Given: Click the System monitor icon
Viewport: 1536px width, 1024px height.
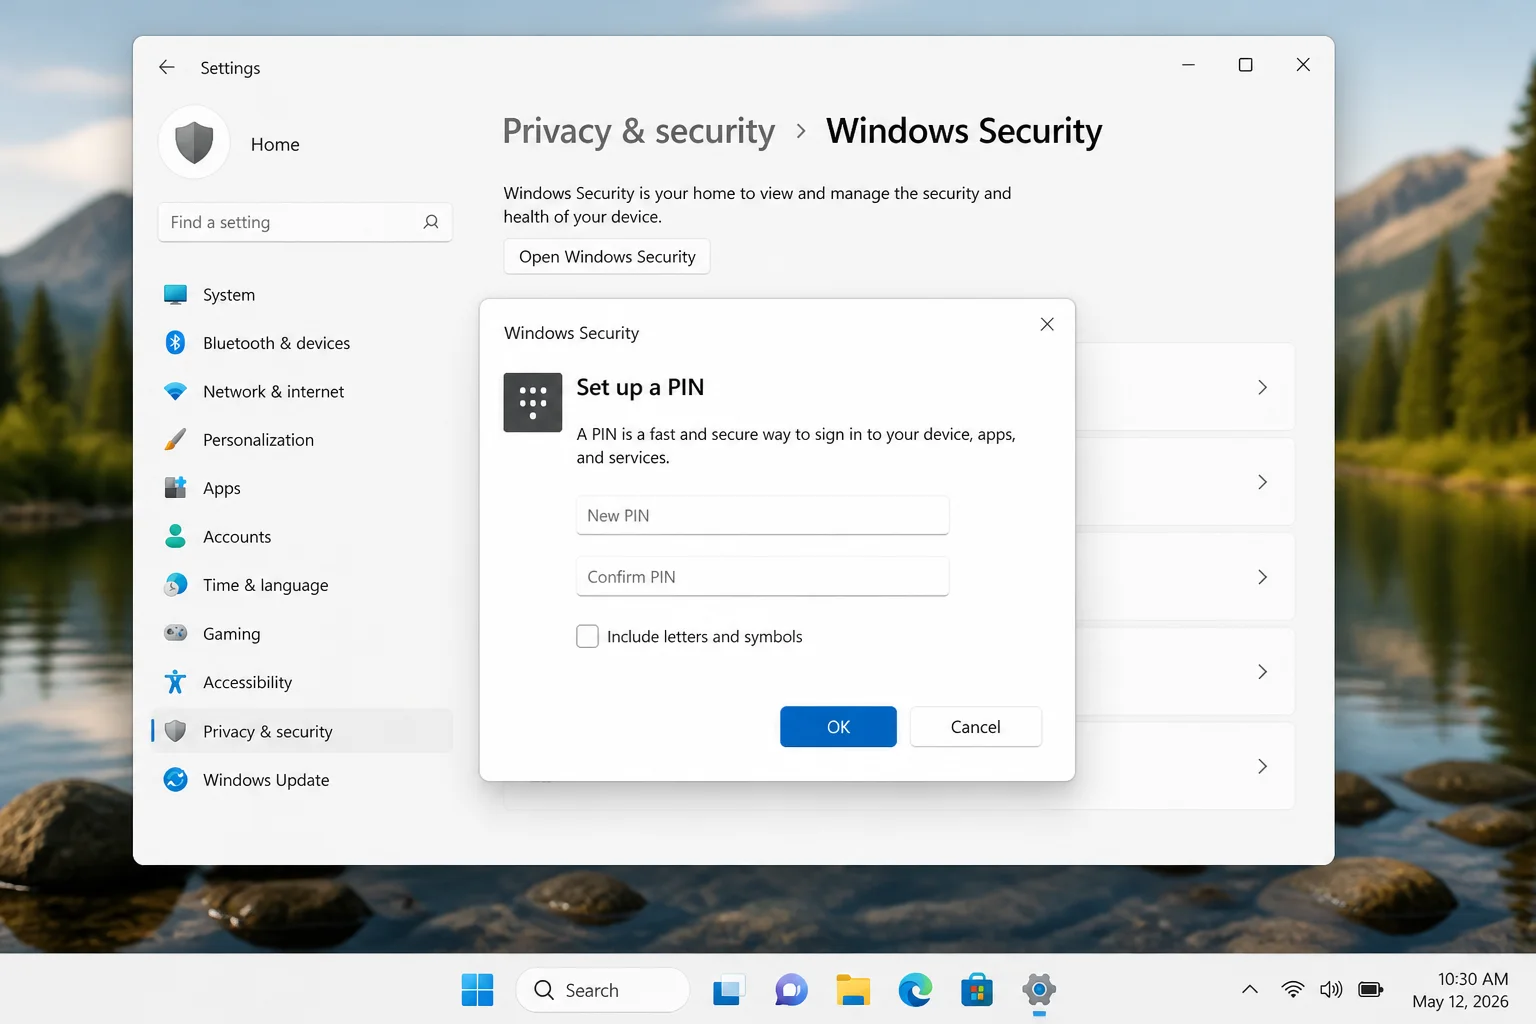Looking at the screenshot, I should point(175,294).
